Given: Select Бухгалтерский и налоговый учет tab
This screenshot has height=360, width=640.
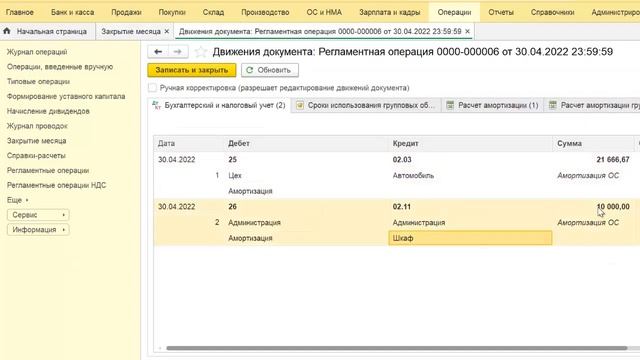Looking at the screenshot, I should (x=219, y=105).
